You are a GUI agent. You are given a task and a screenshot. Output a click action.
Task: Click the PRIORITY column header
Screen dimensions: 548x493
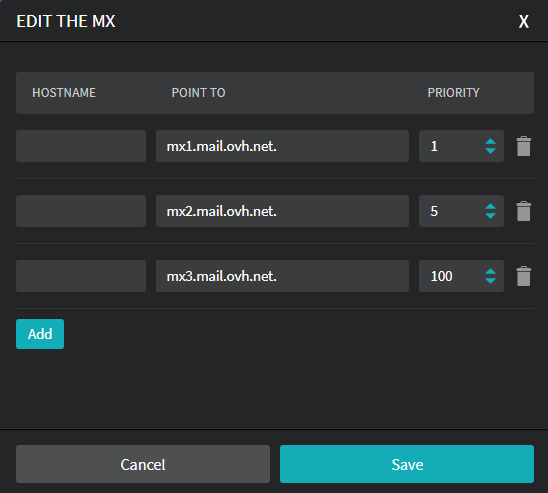click(454, 93)
